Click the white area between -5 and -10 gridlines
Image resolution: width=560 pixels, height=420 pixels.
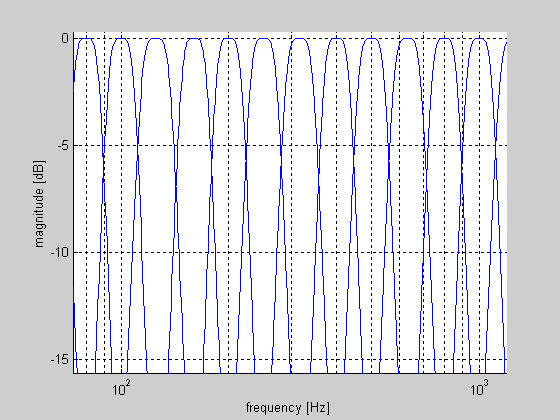(x=264, y=199)
